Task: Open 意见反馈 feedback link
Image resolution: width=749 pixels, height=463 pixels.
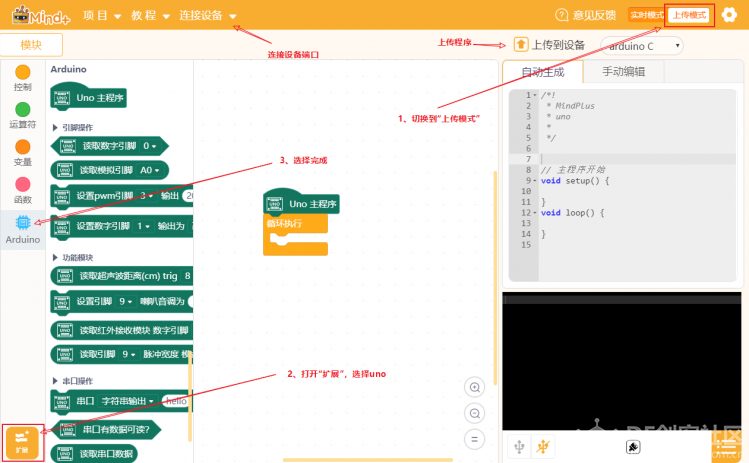Action: (x=586, y=15)
